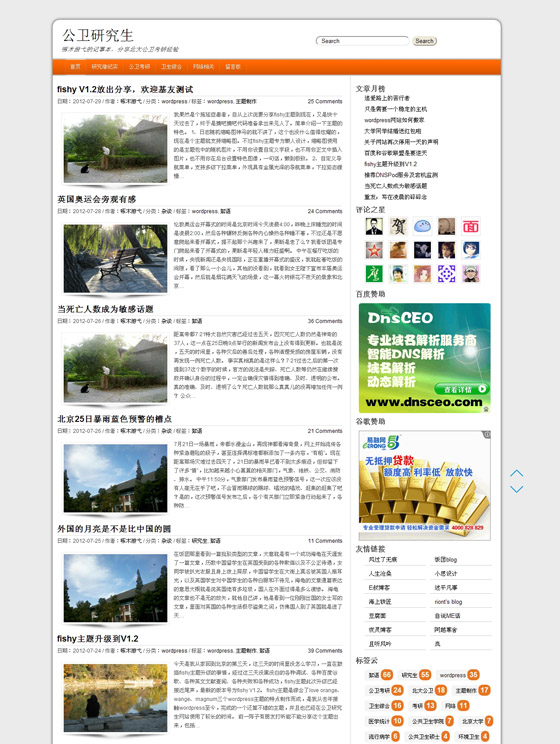Open post '外国的月亮是不是比中国的圆'
Screen dimensions: 560x744
coord(114,529)
